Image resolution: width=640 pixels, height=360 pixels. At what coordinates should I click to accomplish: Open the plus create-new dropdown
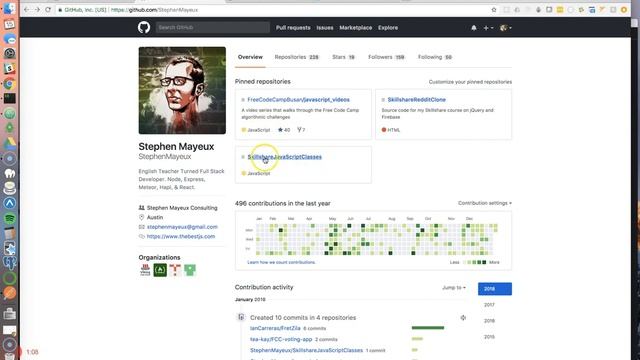click(488, 28)
